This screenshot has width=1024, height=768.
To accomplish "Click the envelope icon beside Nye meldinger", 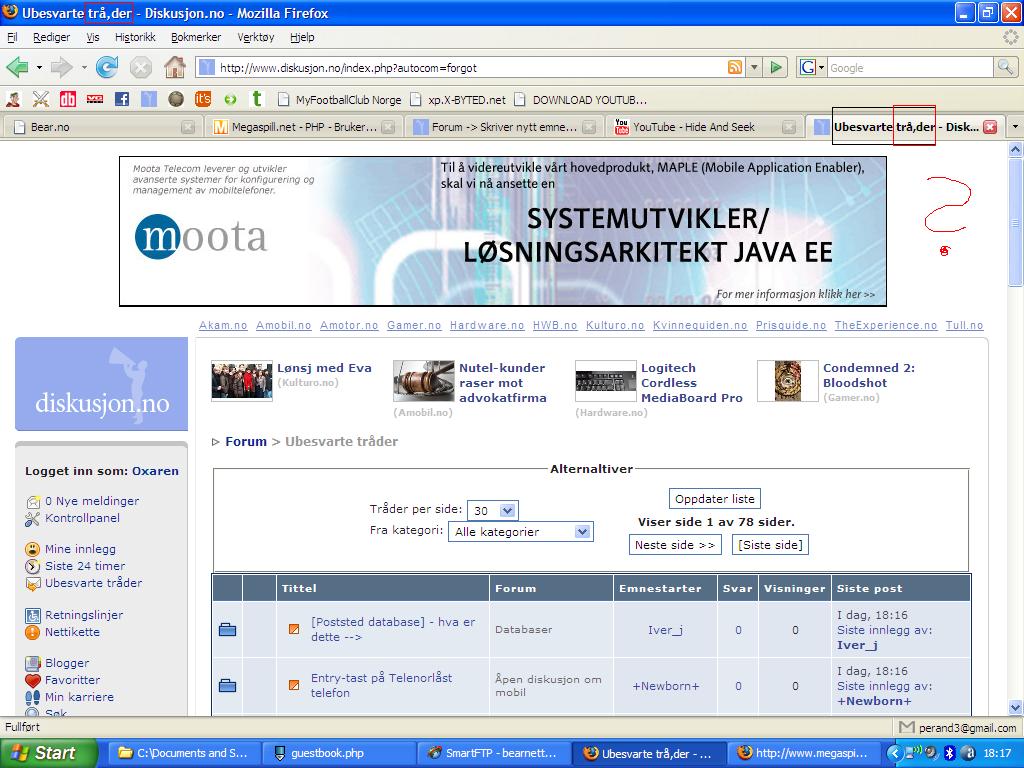I will (x=33, y=502).
